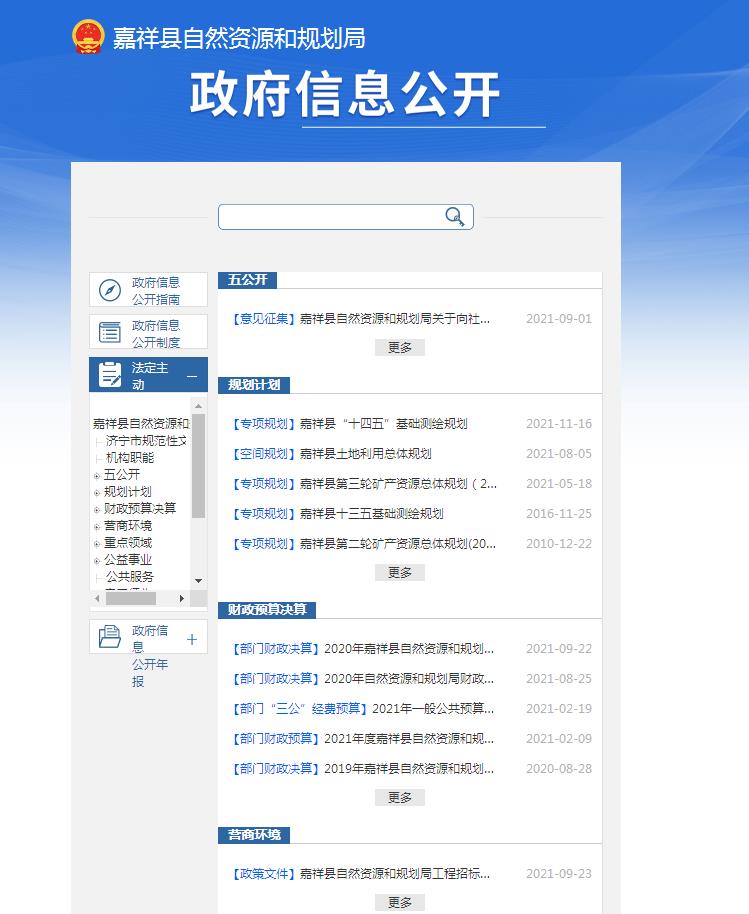Open 嘉祥县第二轮矿产资源总体规划 link
This screenshot has width=749, height=914.
tap(398, 544)
